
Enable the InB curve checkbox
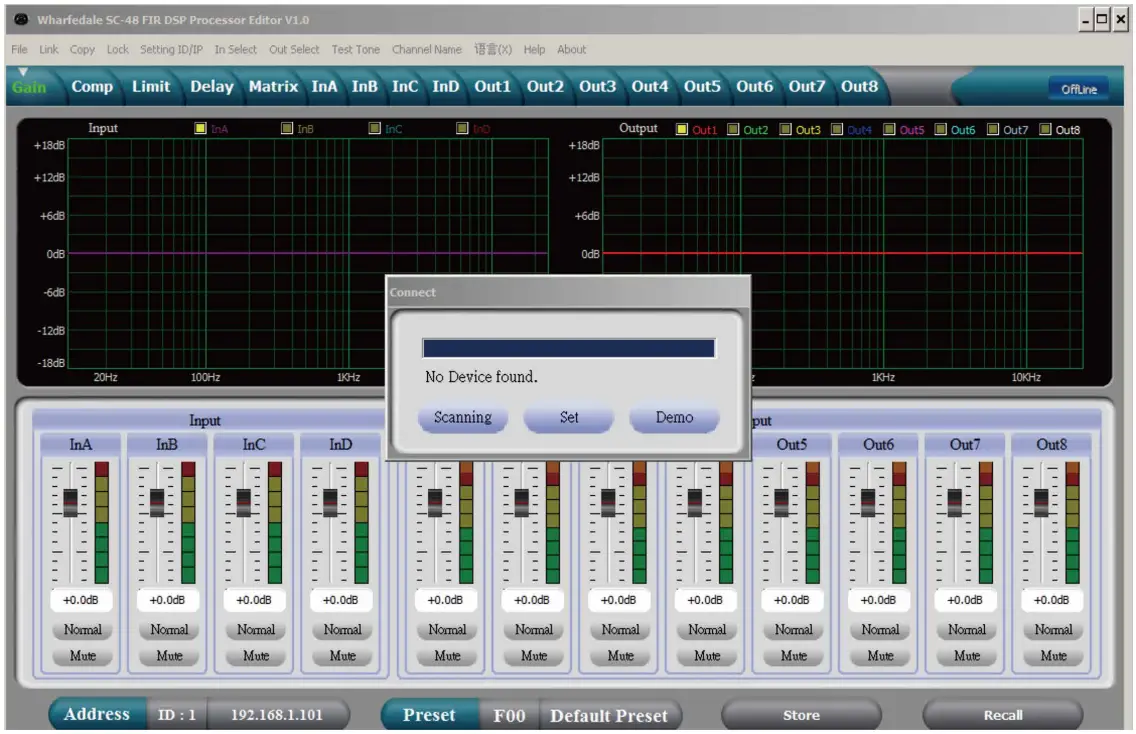(287, 129)
